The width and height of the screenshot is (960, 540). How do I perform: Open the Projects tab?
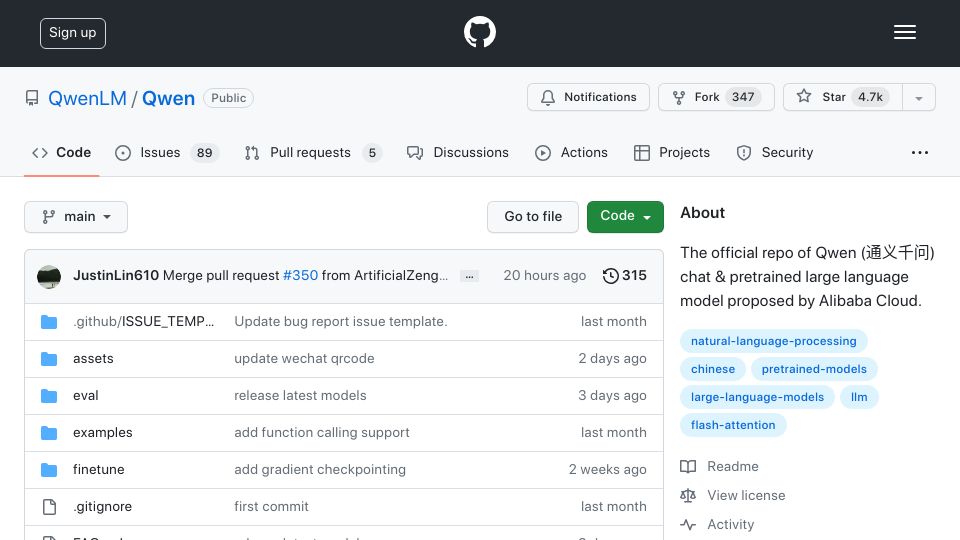672,152
